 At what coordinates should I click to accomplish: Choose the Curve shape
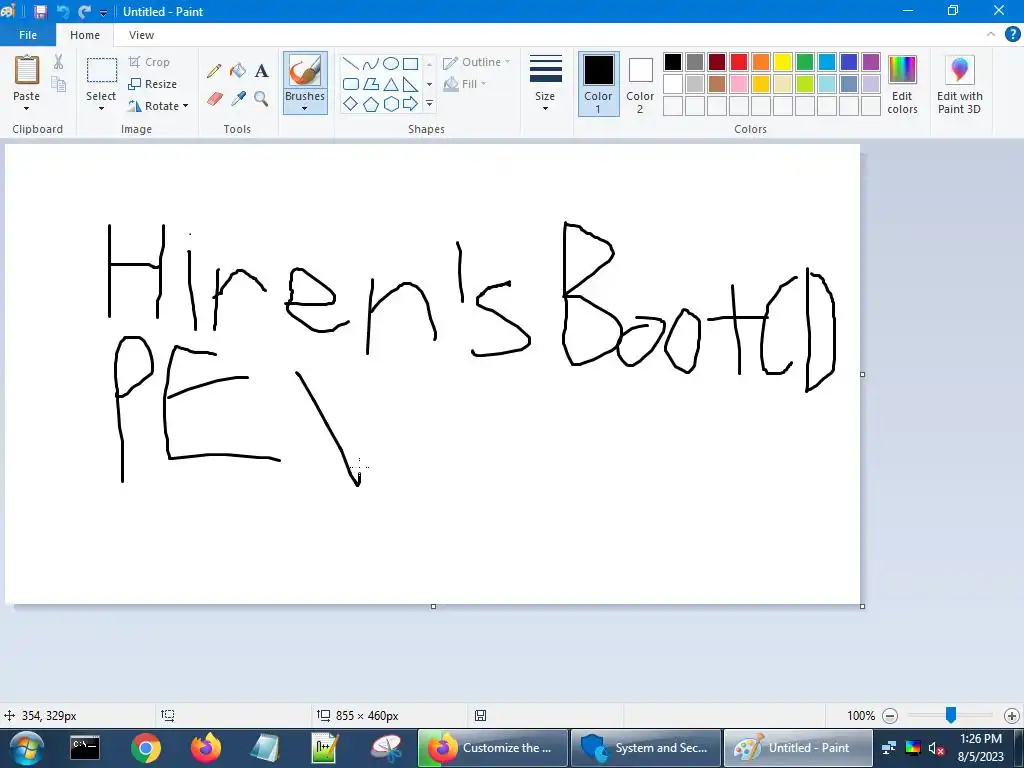(x=371, y=63)
